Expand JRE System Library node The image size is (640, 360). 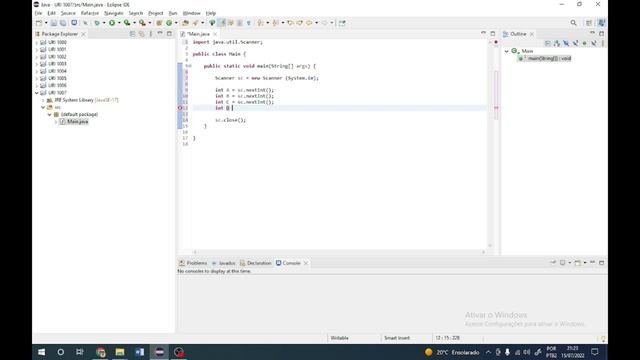43,100
